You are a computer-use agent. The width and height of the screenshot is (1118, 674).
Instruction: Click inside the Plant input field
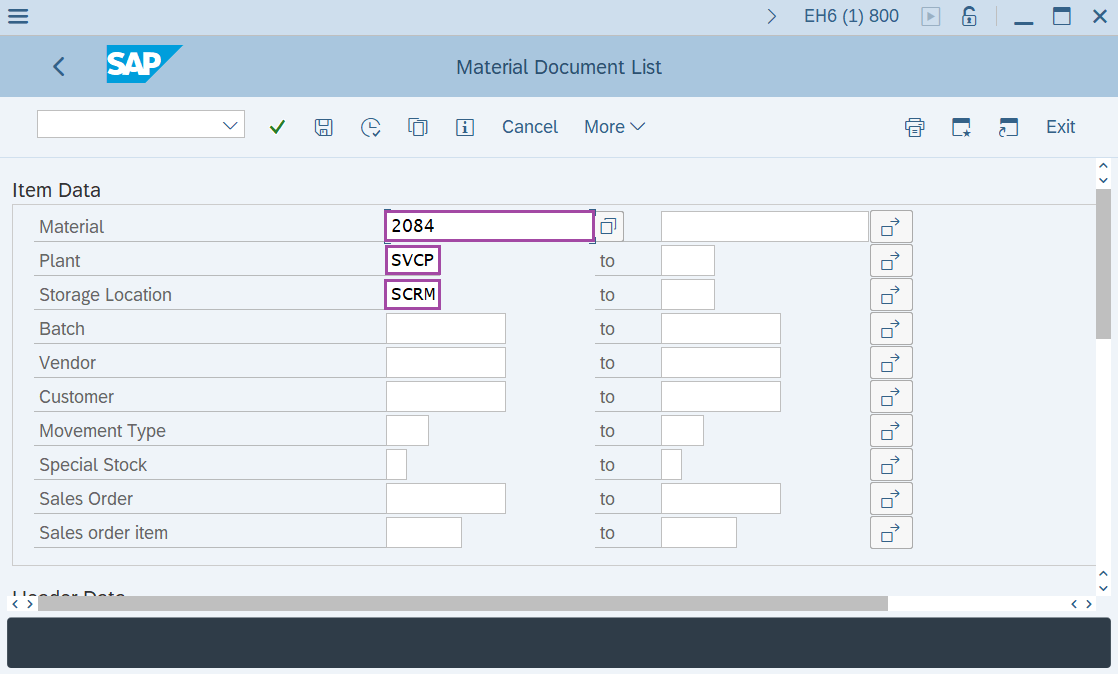[412, 260]
